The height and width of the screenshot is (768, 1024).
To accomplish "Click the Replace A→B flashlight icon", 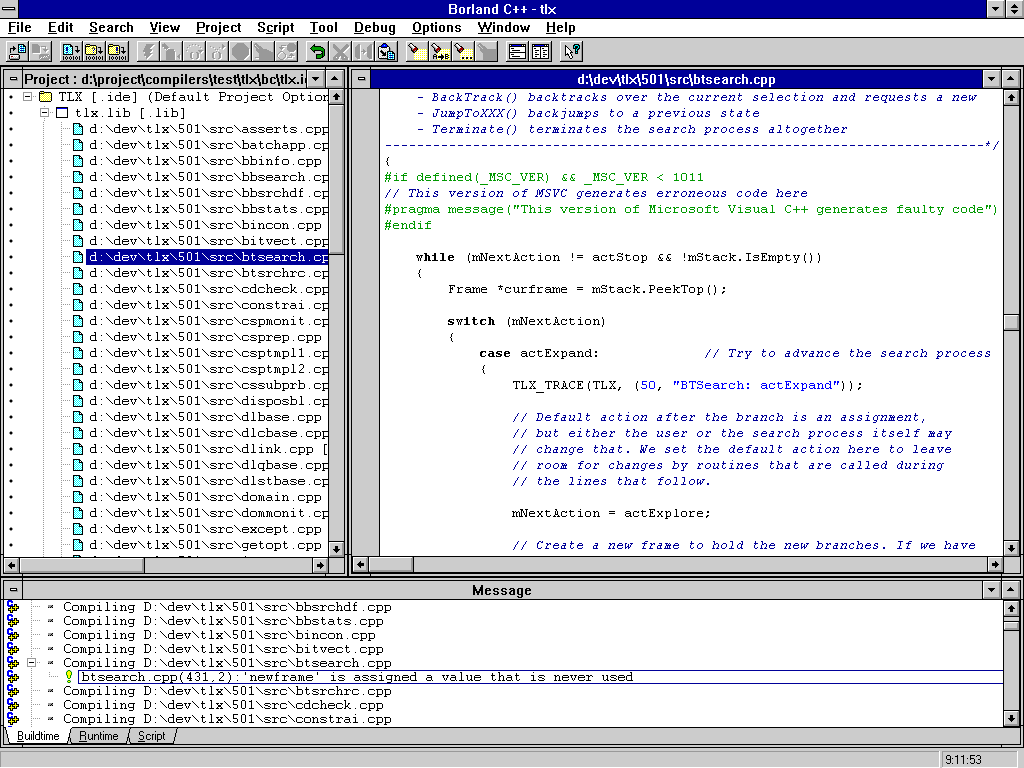I will click(x=440, y=52).
